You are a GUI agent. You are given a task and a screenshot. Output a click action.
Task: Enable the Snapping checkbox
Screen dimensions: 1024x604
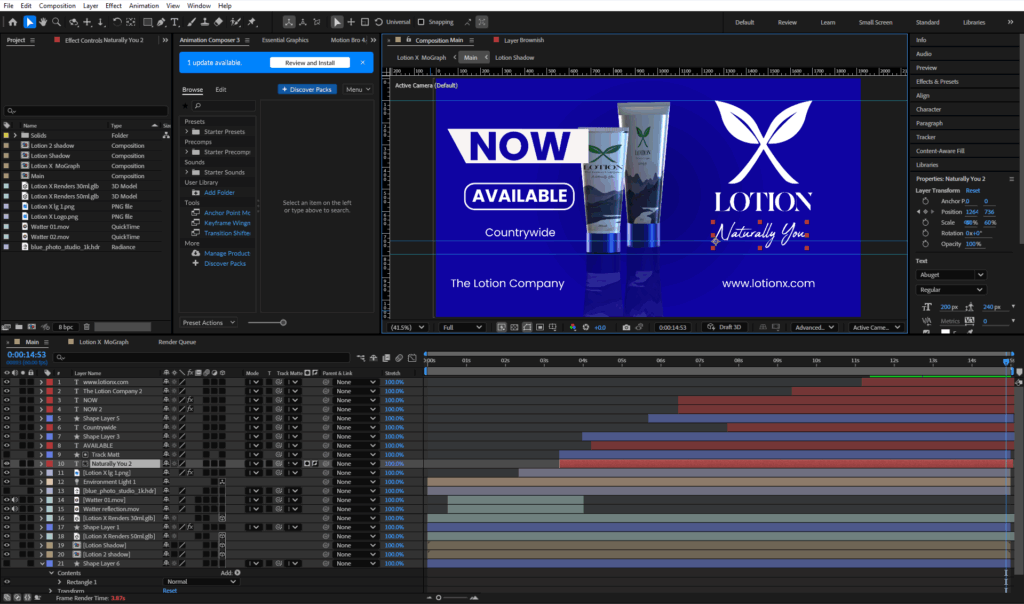point(421,22)
